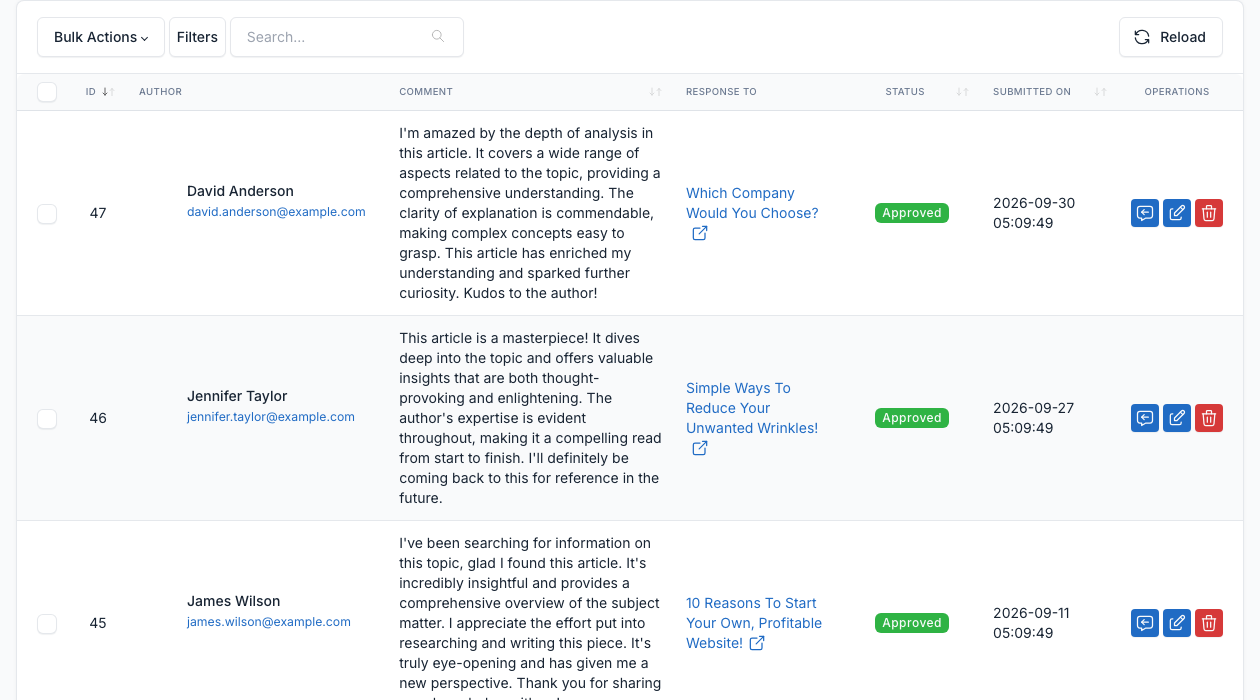Select checkbox for comment ID 45

tap(47, 623)
